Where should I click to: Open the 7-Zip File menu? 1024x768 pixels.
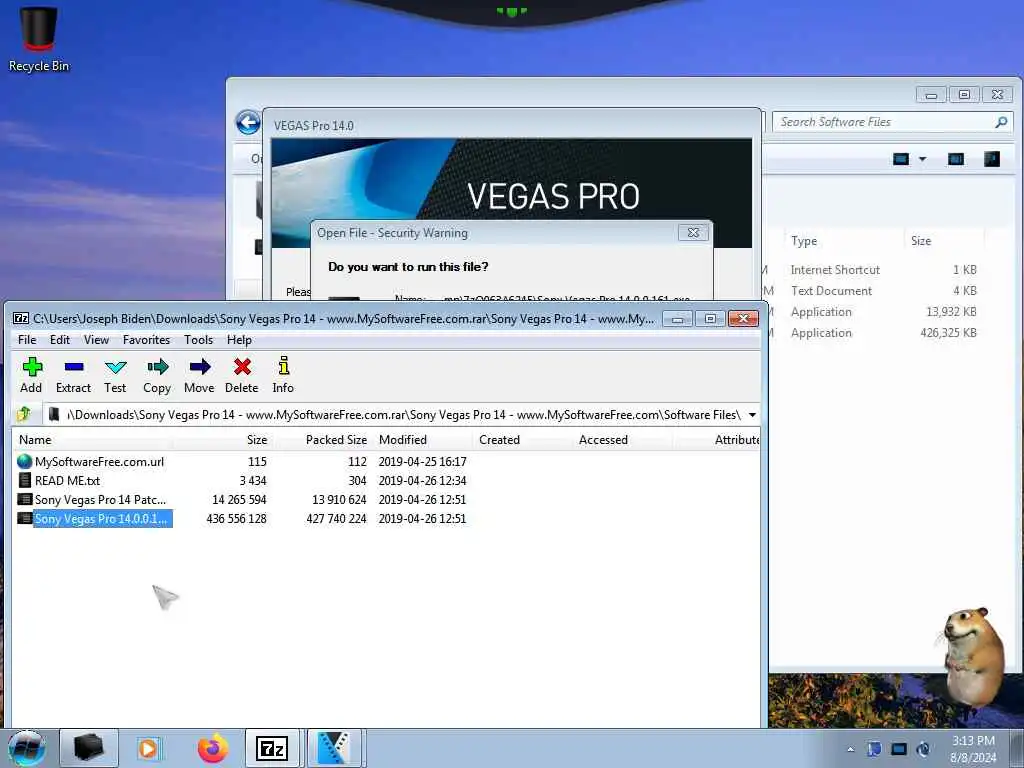pyautogui.click(x=27, y=340)
